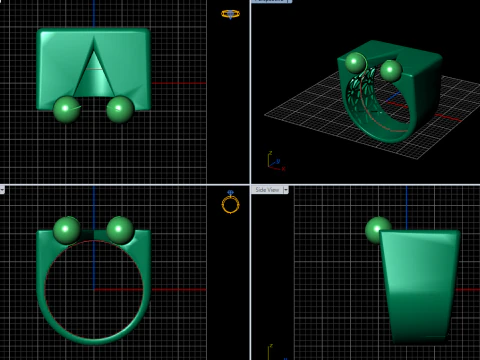Click the top-down ring icon in the upper-left viewport
This screenshot has height=360, width=480.
click(x=230, y=14)
